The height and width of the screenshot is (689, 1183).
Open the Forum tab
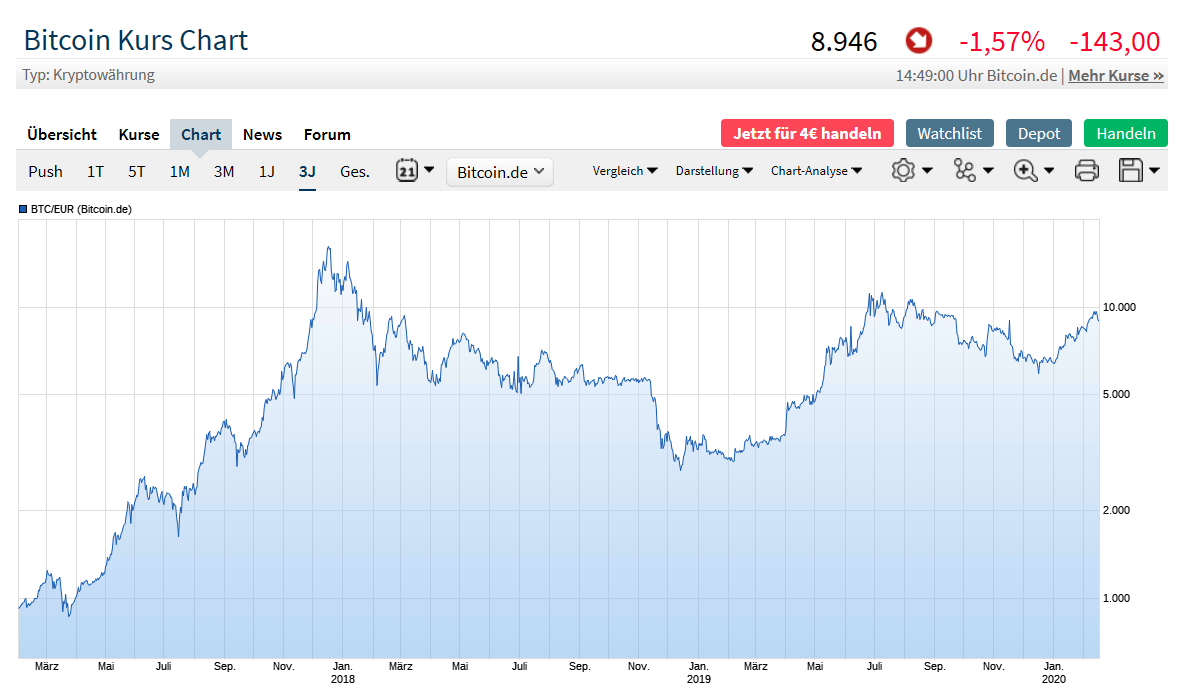coord(327,134)
